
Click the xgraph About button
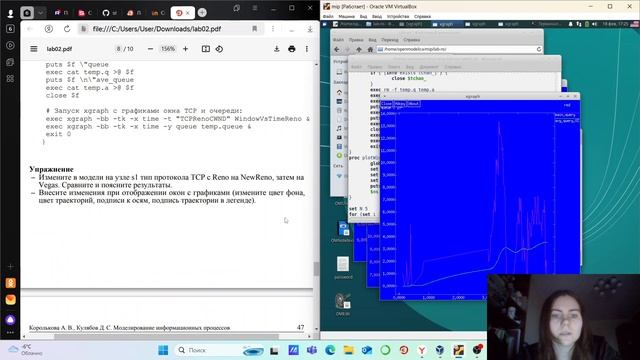413,104
